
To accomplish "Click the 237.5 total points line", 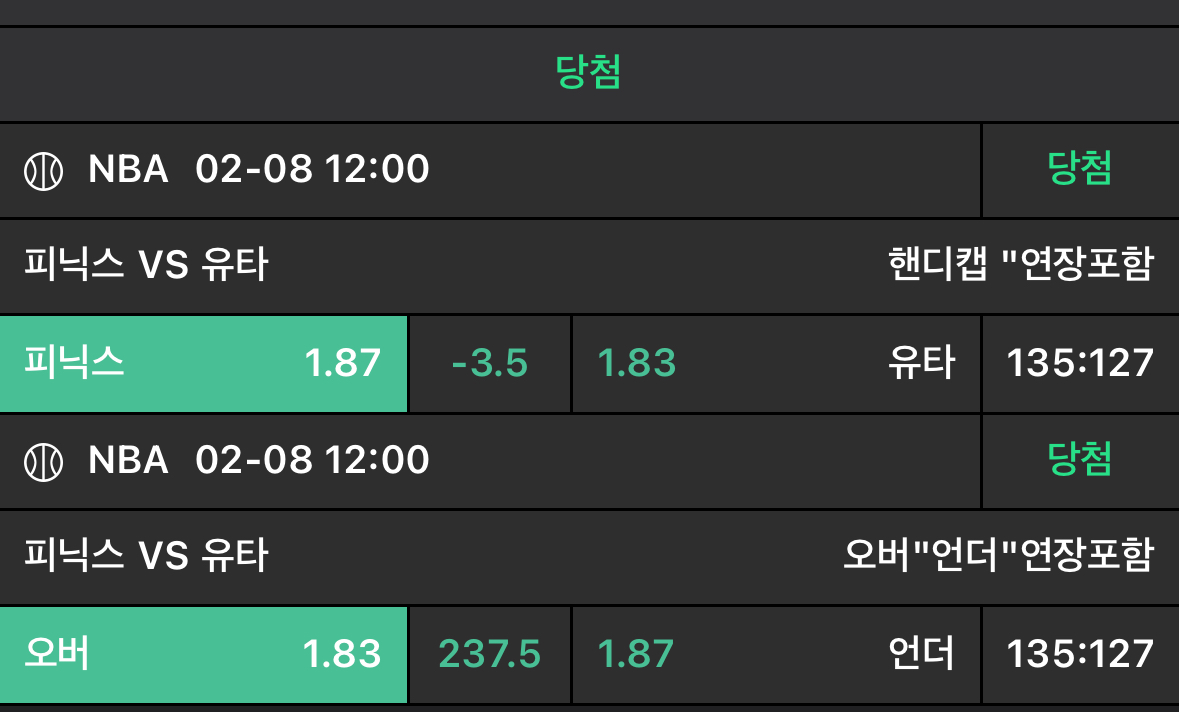I will pos(490,654).
